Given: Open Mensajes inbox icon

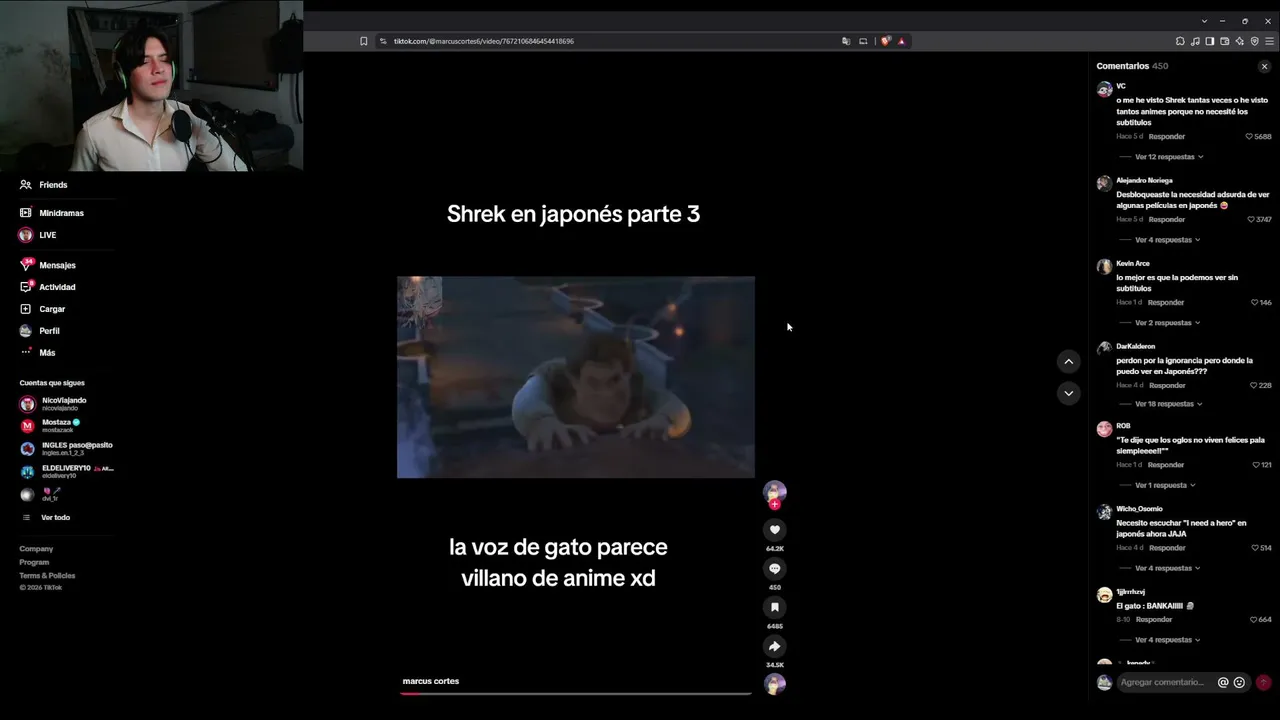Looking at the screenshot, I should (x=26, y=265).
